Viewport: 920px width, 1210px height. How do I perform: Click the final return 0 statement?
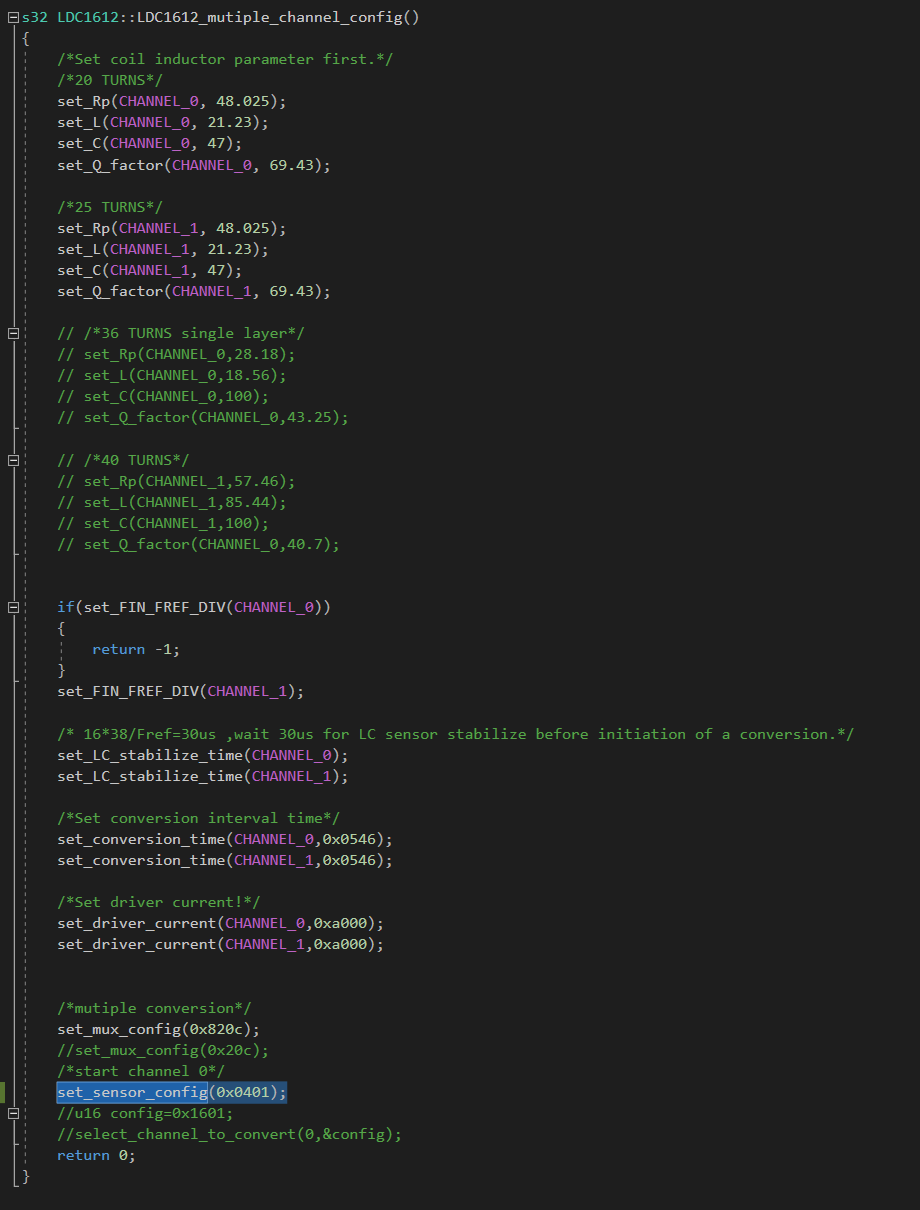point(96,1155)
